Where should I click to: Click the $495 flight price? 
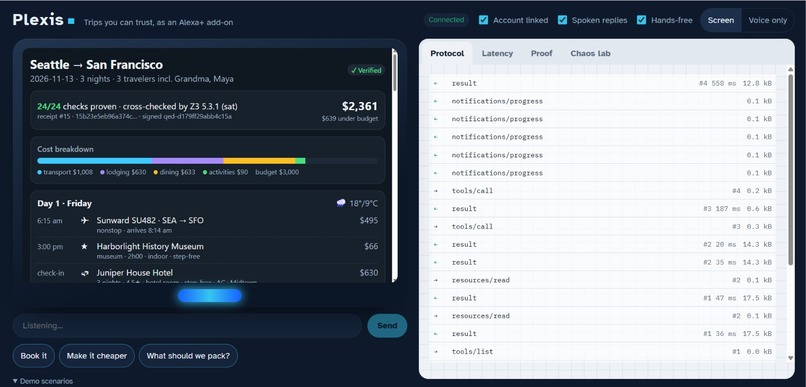click(369, 220)
